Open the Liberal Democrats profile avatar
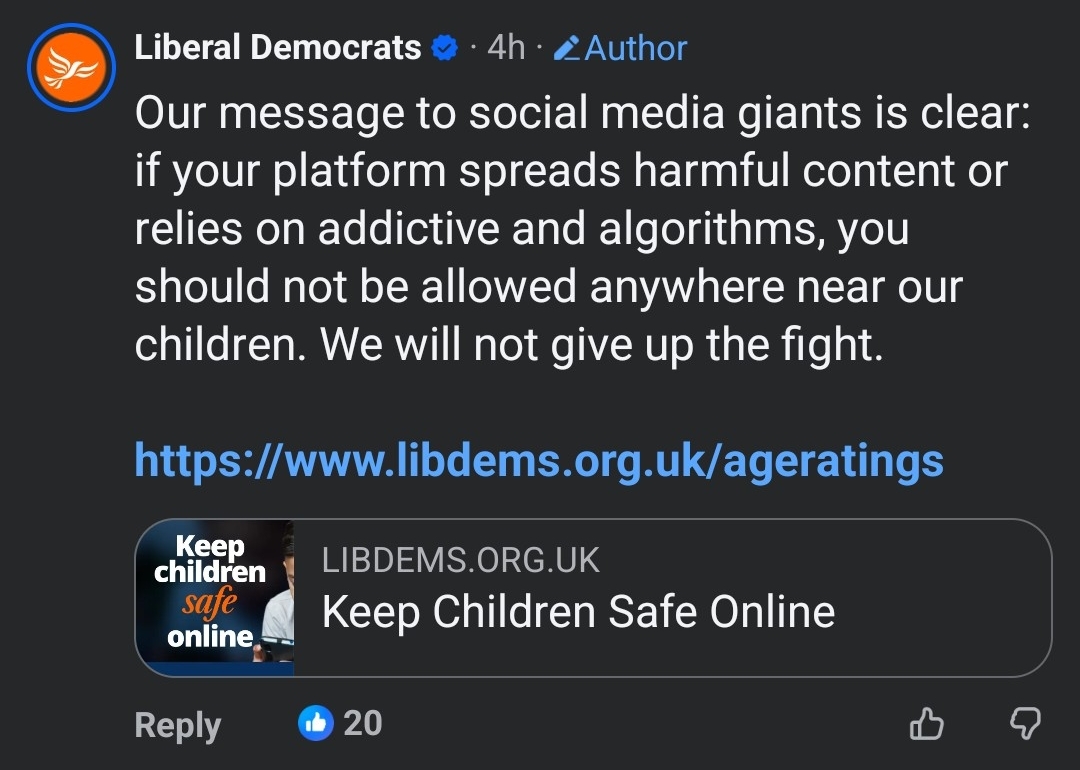1080x770 pixels. [72, 67]
